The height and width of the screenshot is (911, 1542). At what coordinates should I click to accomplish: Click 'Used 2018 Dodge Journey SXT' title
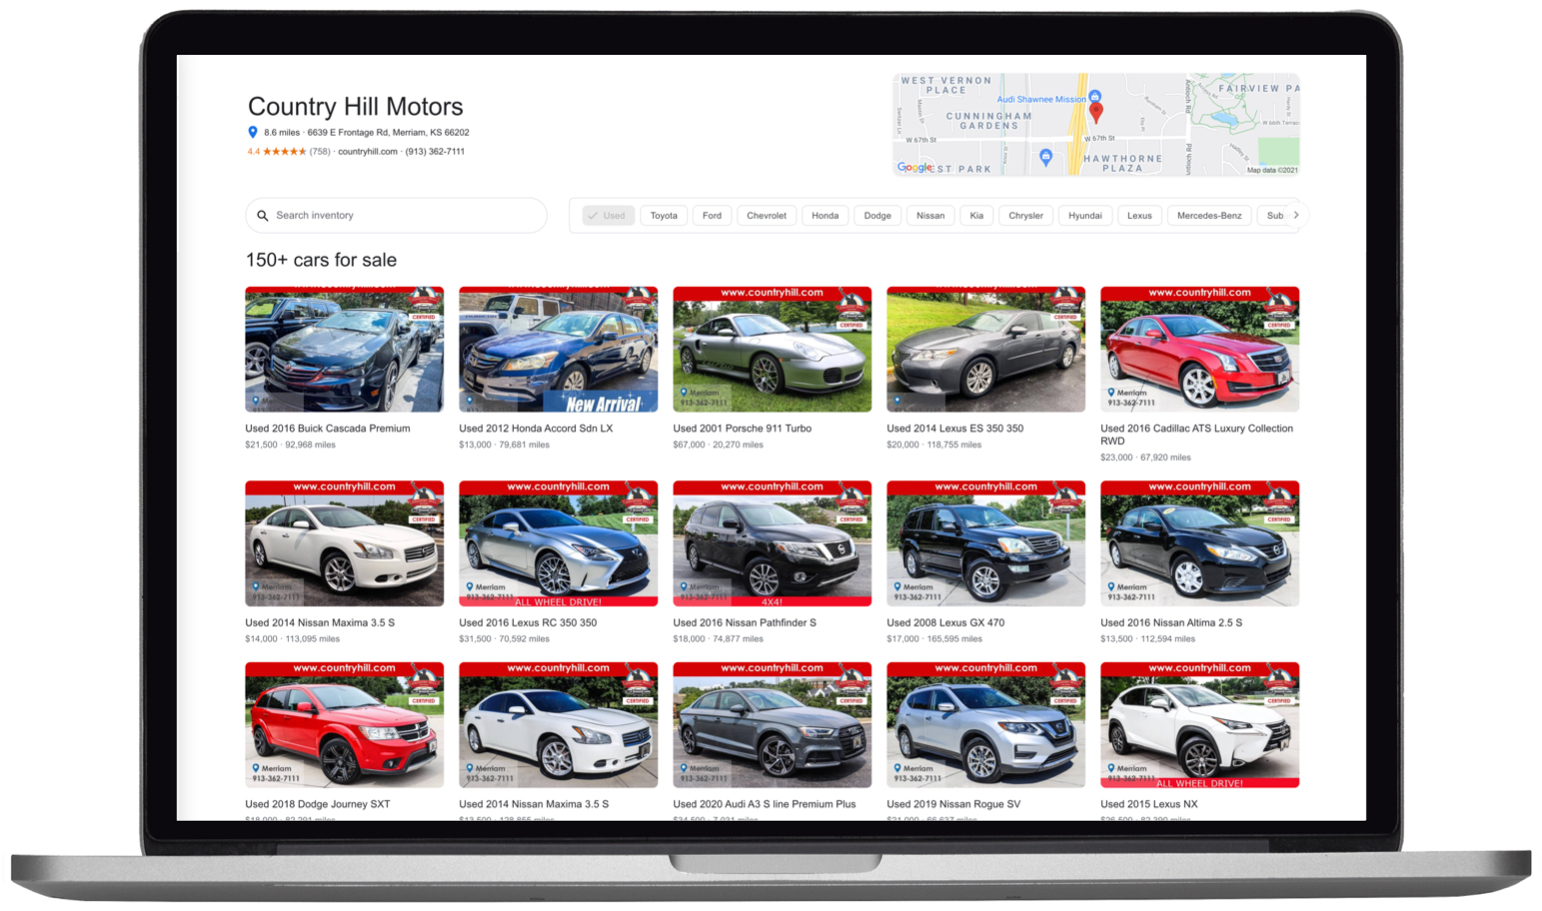318,804
